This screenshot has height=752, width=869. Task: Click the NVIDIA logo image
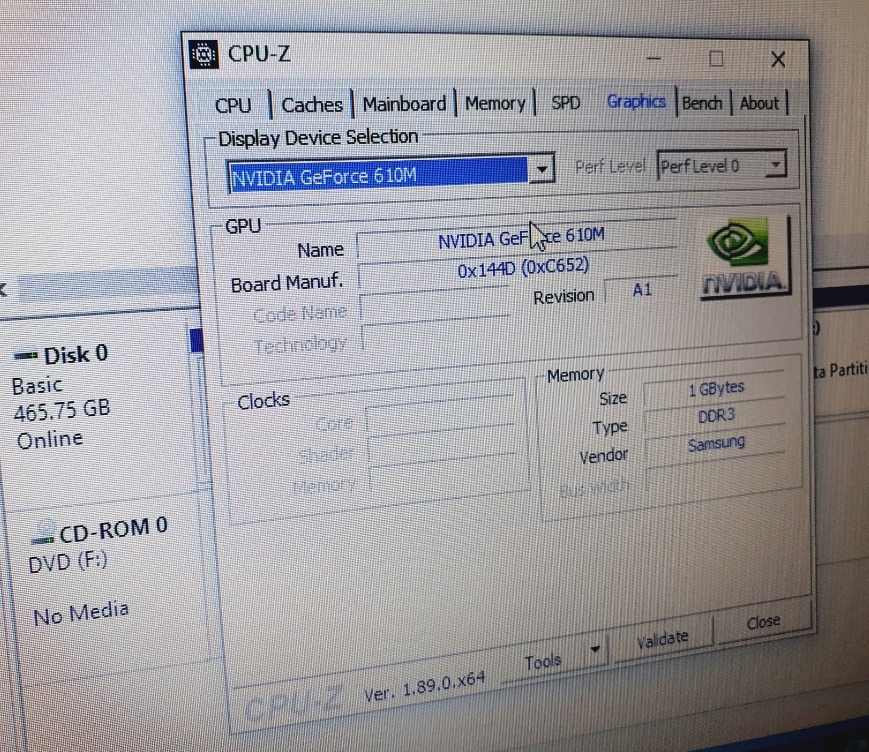[x=744, y=259]
